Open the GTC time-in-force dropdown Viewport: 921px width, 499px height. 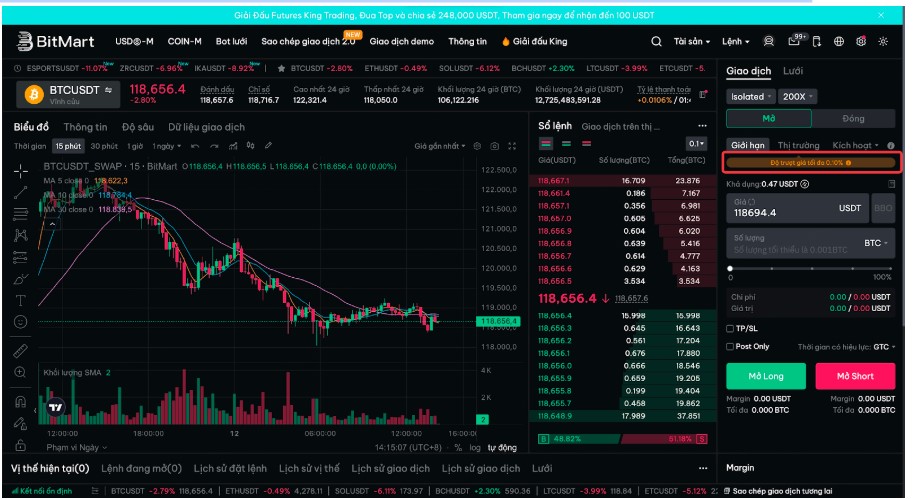click(885, 347)
